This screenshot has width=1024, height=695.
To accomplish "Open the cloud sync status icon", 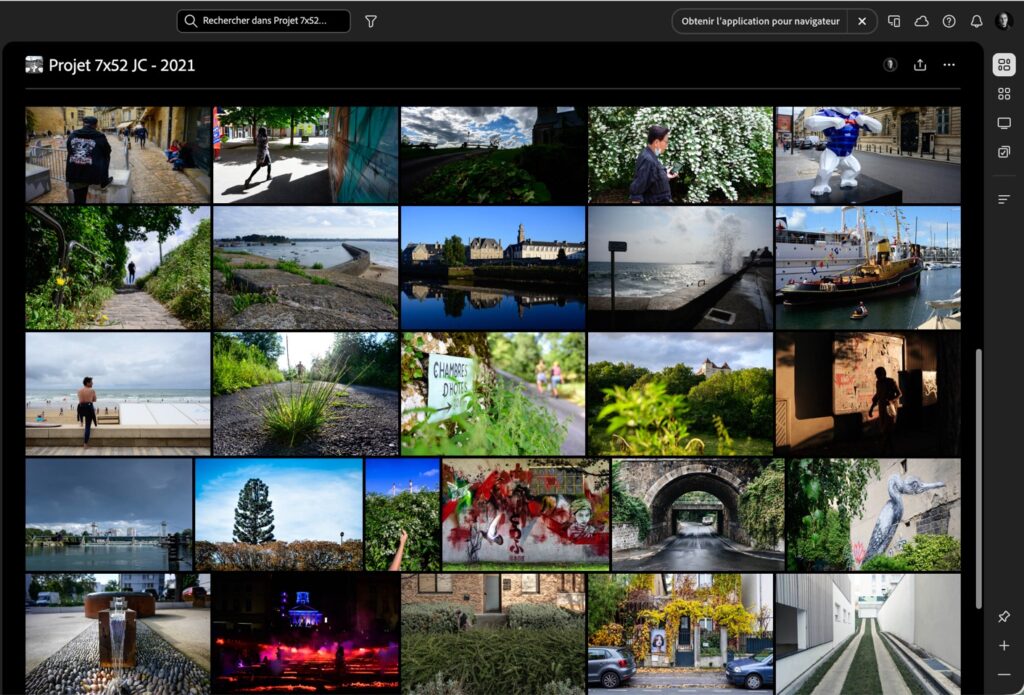I will tap(921, 21).
